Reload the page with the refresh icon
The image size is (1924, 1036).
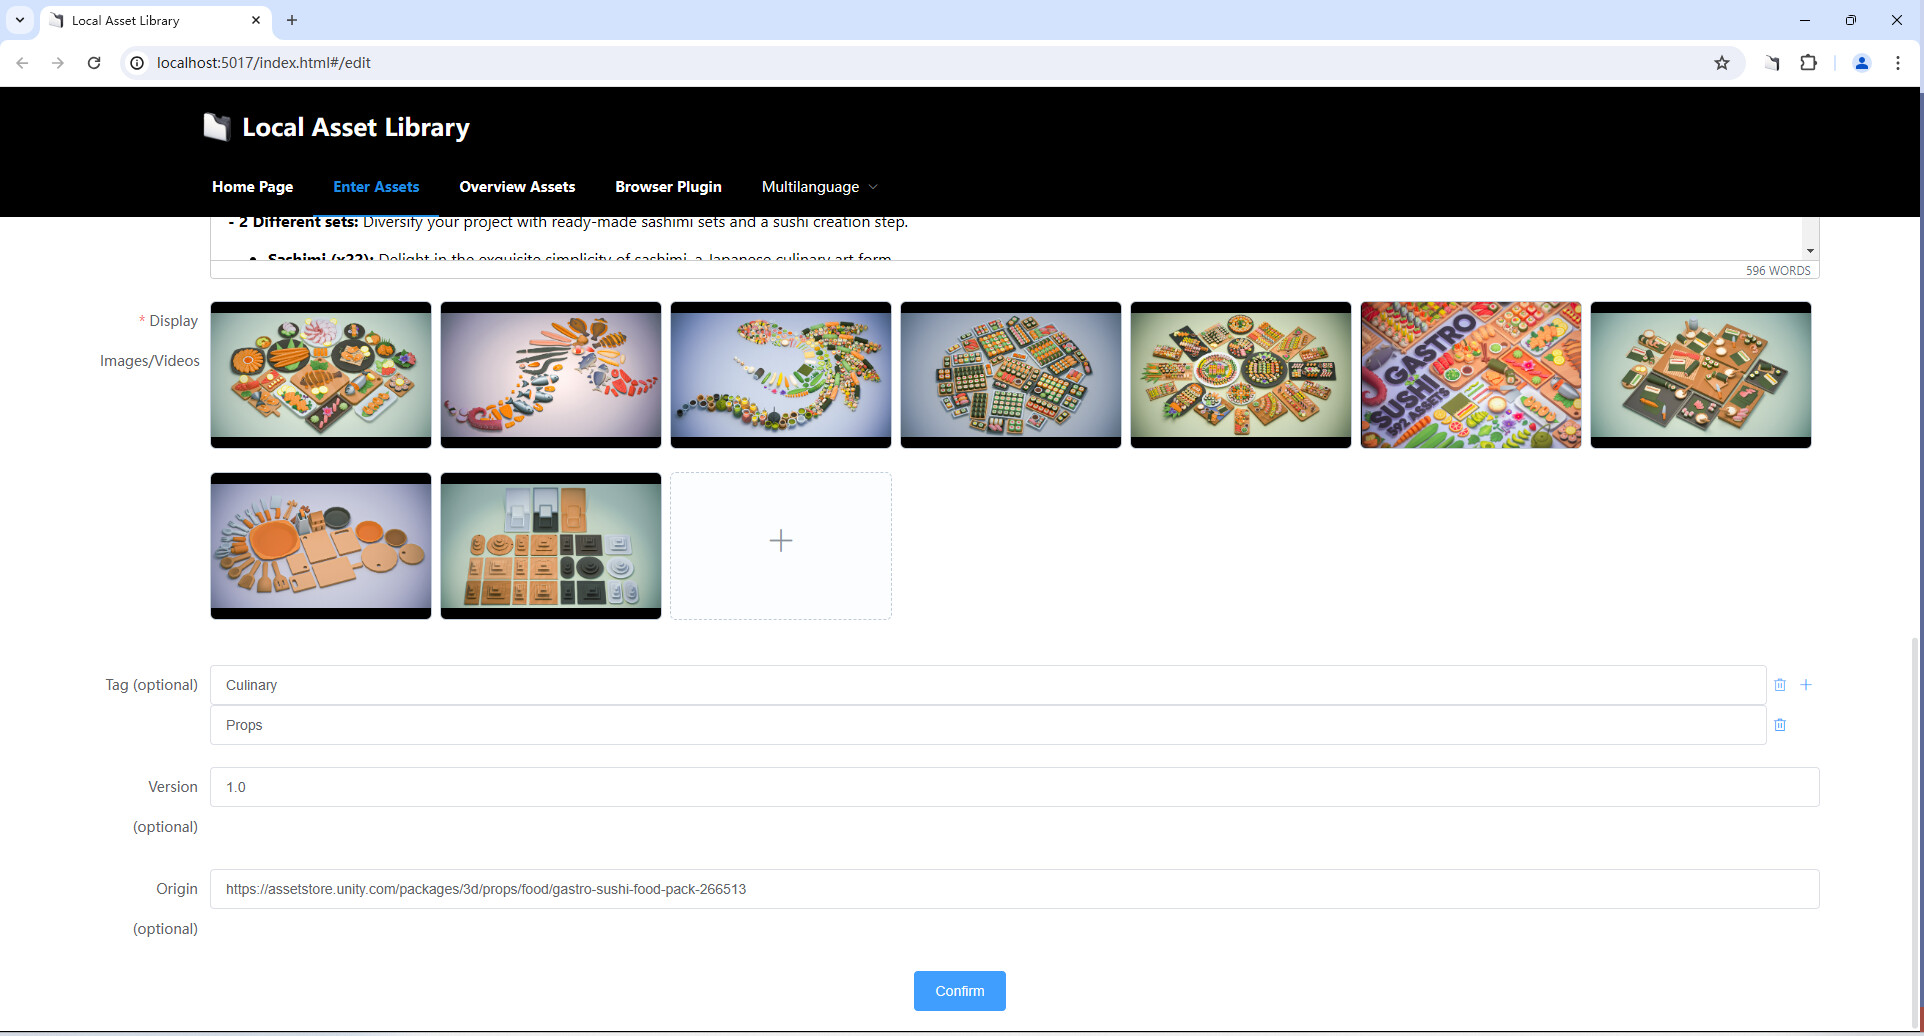pos(94,63)
